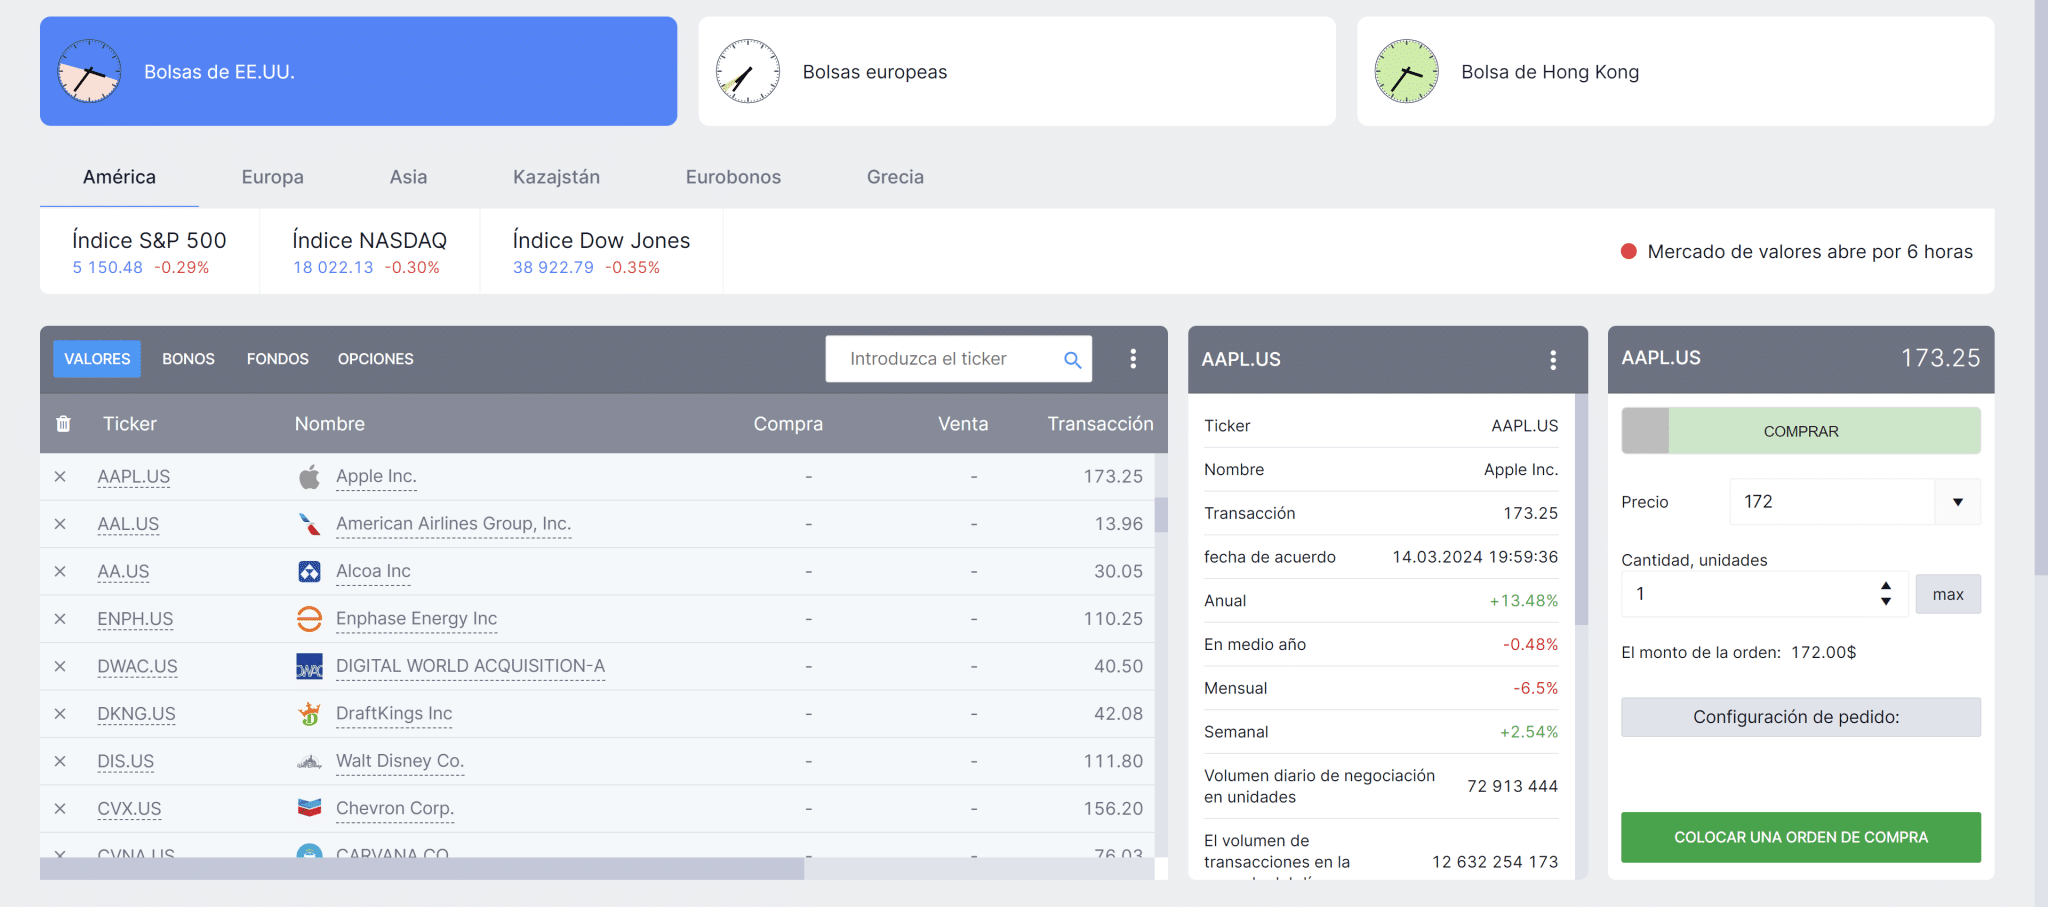This screenshot has width=2048, height=907.
Task: Click the clock icon for Bolsa de Hong Kong
Action: (1407, 71)
